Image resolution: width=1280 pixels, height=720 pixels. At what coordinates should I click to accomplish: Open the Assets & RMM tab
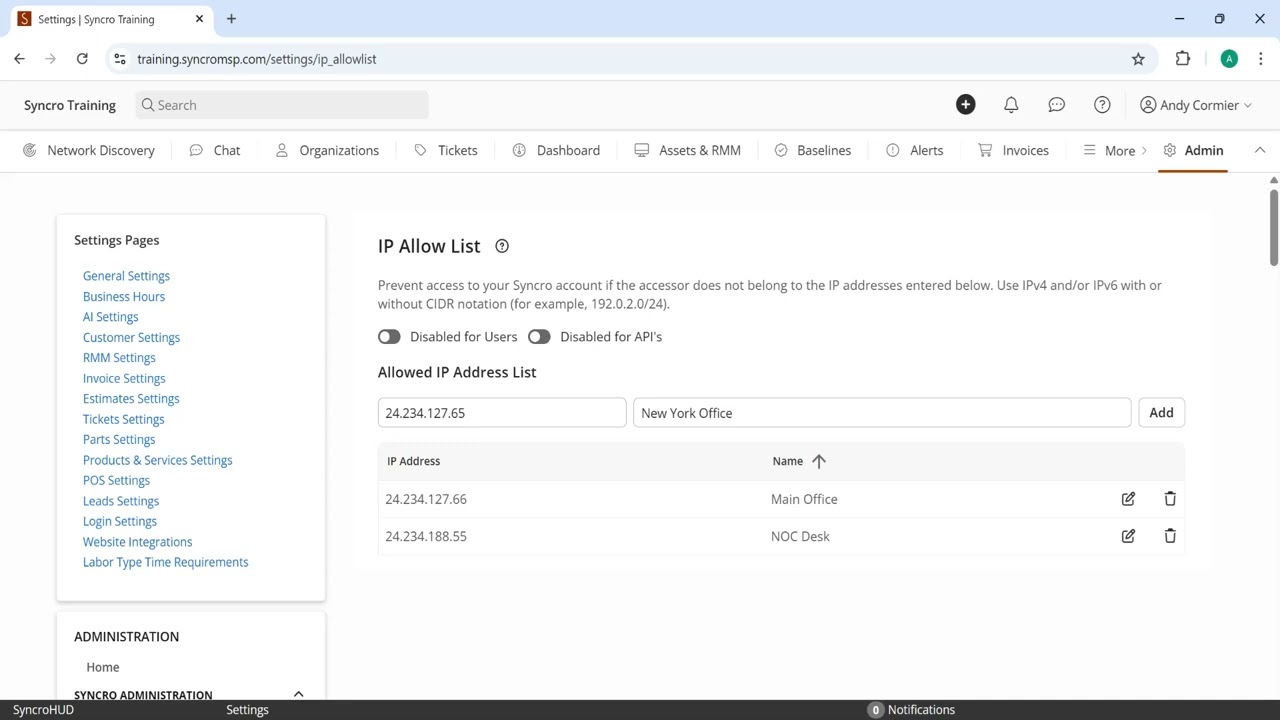(688, 151)
